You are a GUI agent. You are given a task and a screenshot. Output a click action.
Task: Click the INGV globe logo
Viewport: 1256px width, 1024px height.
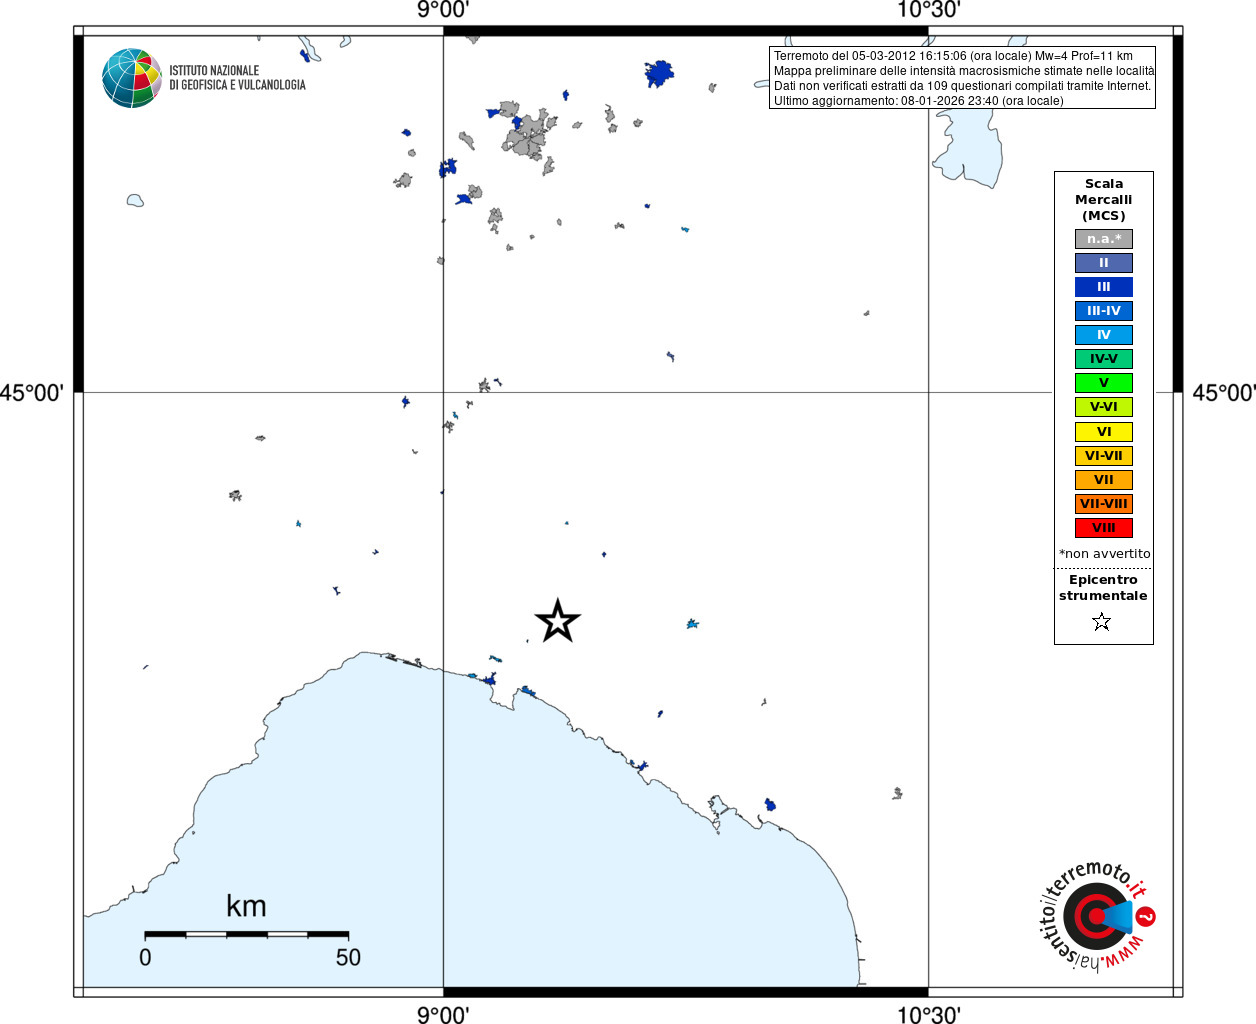coord(132,78)
